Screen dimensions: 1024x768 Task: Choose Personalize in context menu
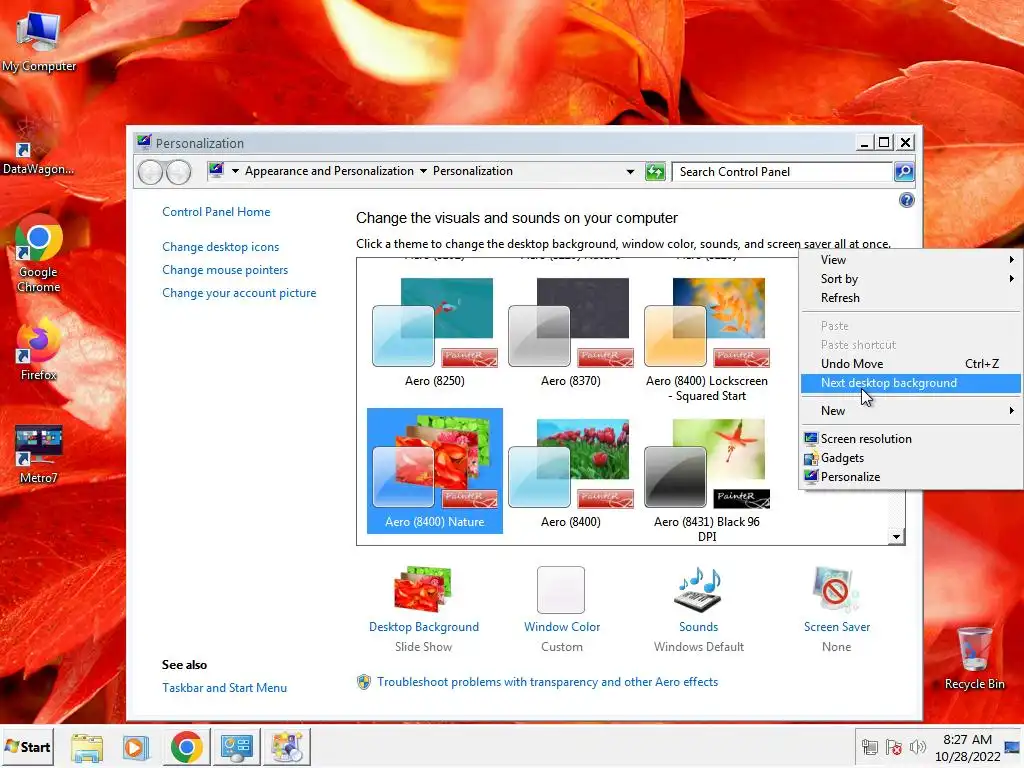click(x=910, y=477)
